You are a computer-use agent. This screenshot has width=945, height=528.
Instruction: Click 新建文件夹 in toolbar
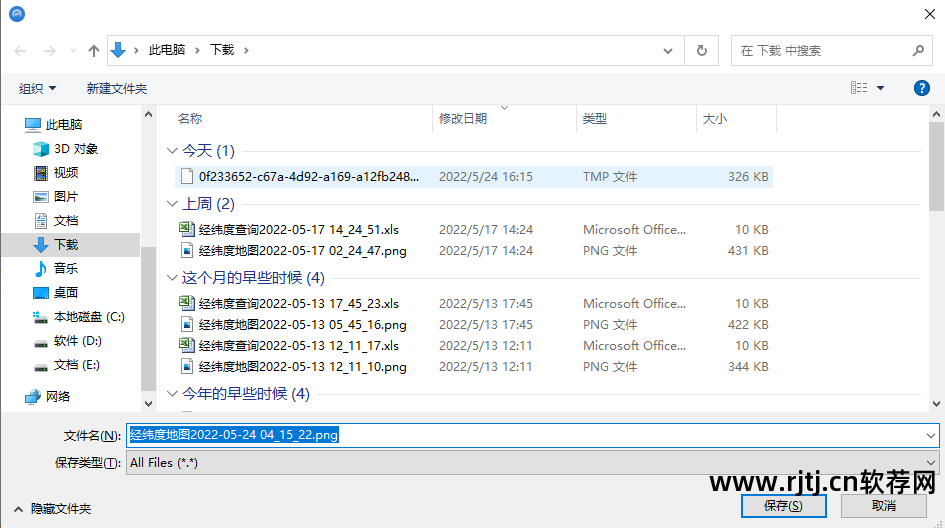tap(117, 88)
